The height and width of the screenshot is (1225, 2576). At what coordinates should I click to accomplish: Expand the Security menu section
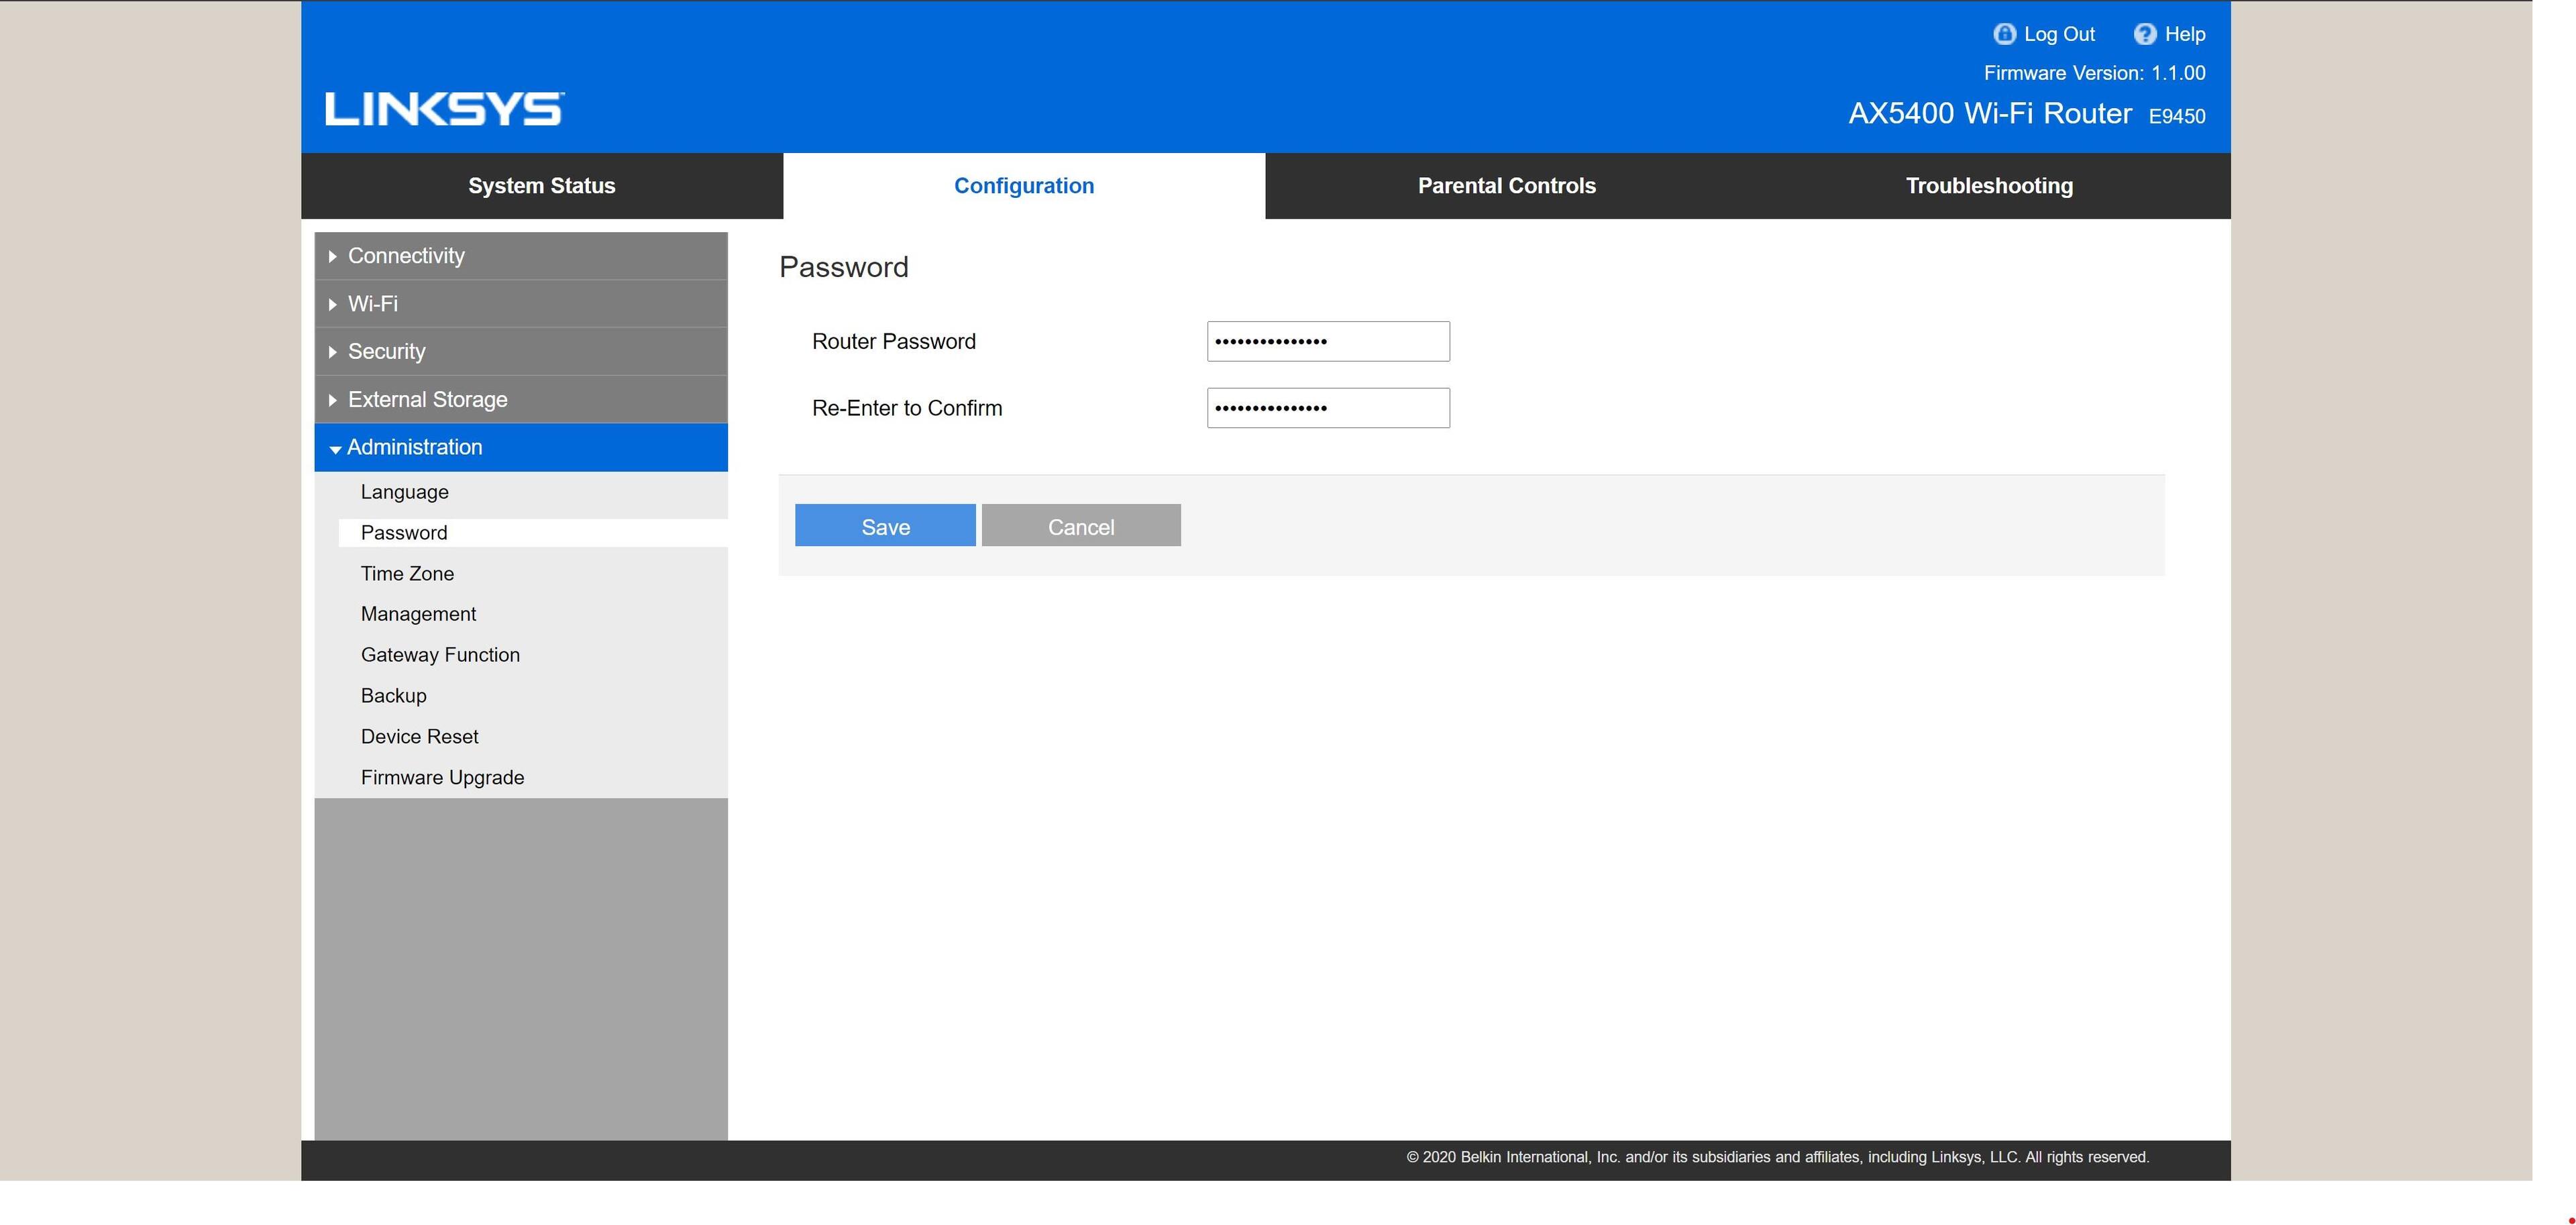386,352
